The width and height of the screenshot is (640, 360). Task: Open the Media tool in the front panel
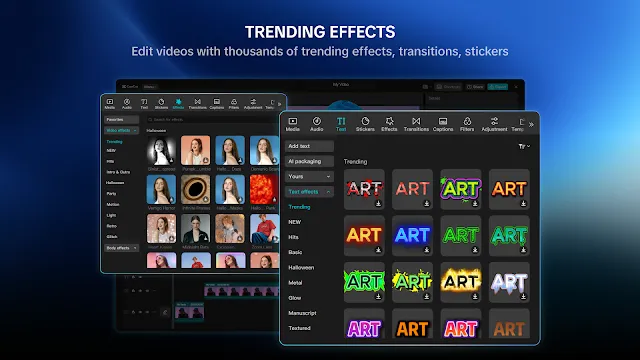(x=292, y=124)
